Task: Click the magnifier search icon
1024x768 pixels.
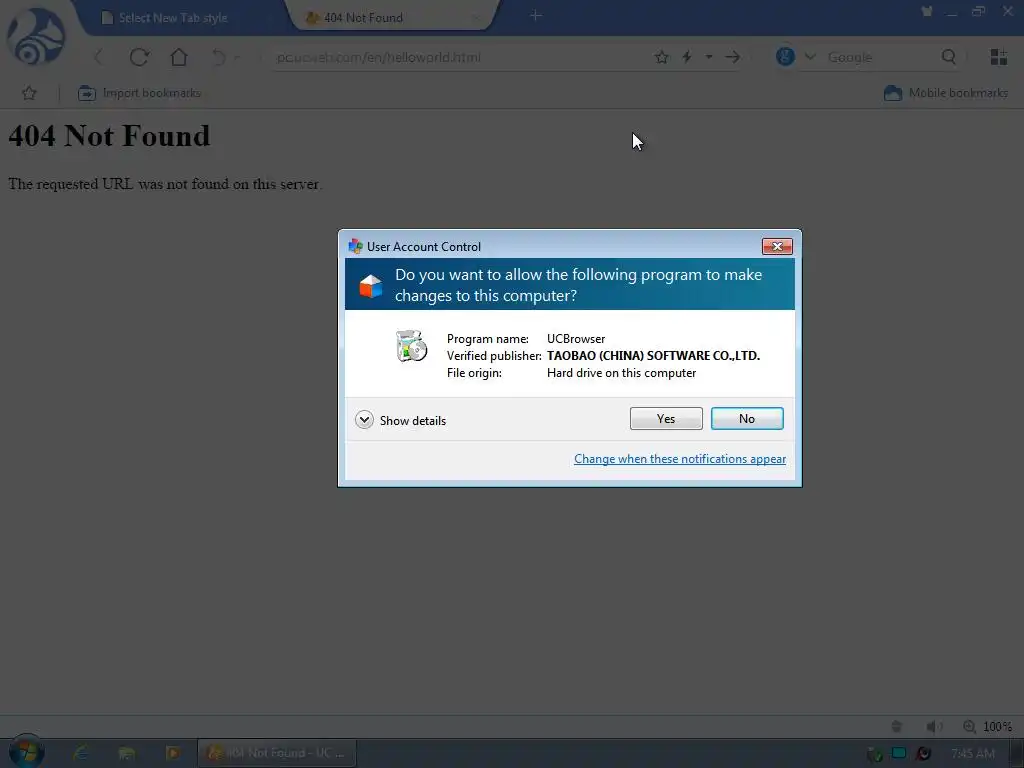Action: click(x=949, y=57)
